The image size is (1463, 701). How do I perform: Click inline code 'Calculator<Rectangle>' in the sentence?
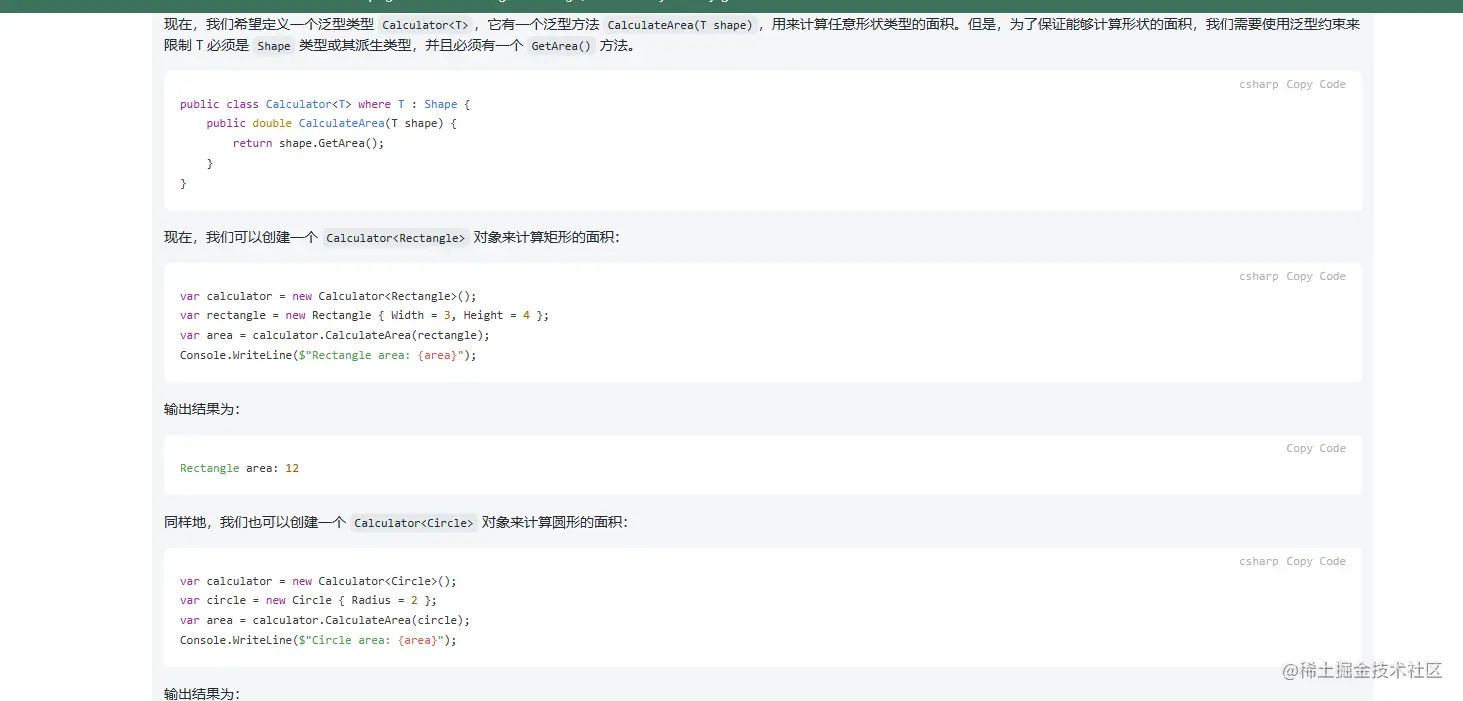point(396,238)
